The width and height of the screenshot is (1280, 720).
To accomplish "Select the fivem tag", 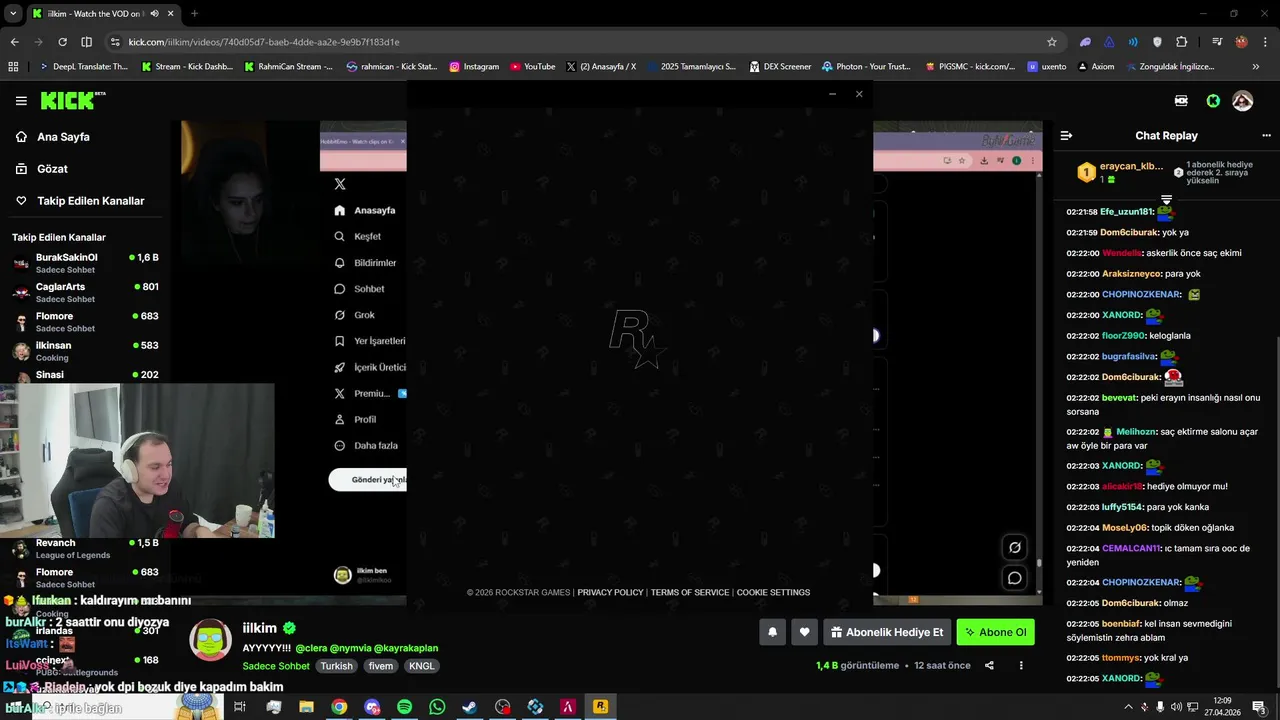I will tap(380, 666).
